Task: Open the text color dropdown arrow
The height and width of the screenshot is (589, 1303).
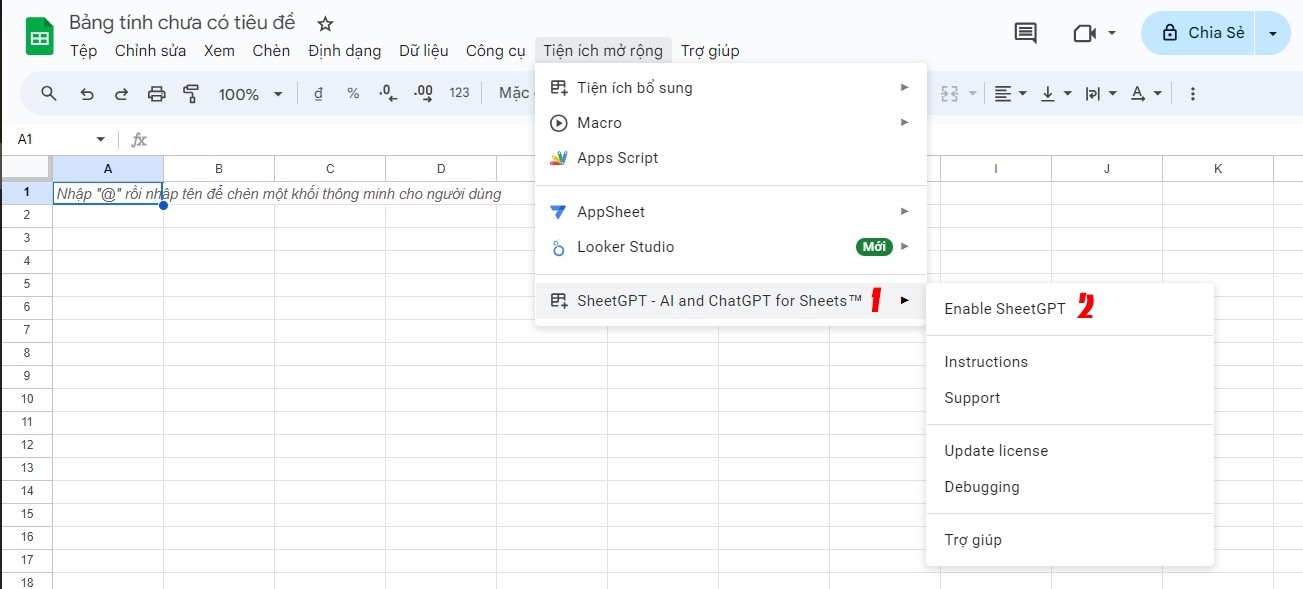Action: point(1155,93)
